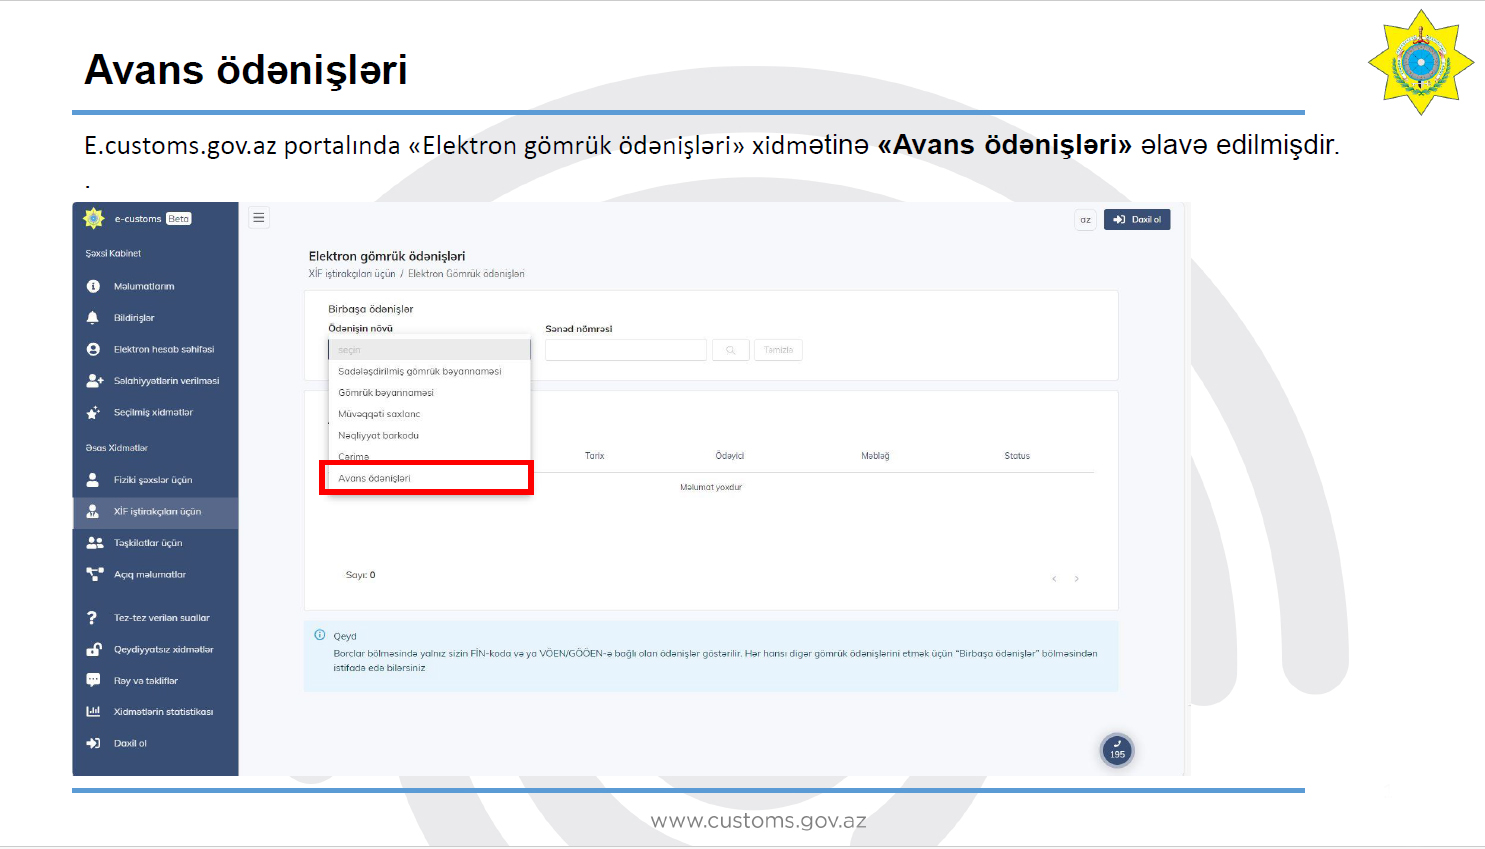Open Fiziki şəxslər üçün section

coord(152,480)
